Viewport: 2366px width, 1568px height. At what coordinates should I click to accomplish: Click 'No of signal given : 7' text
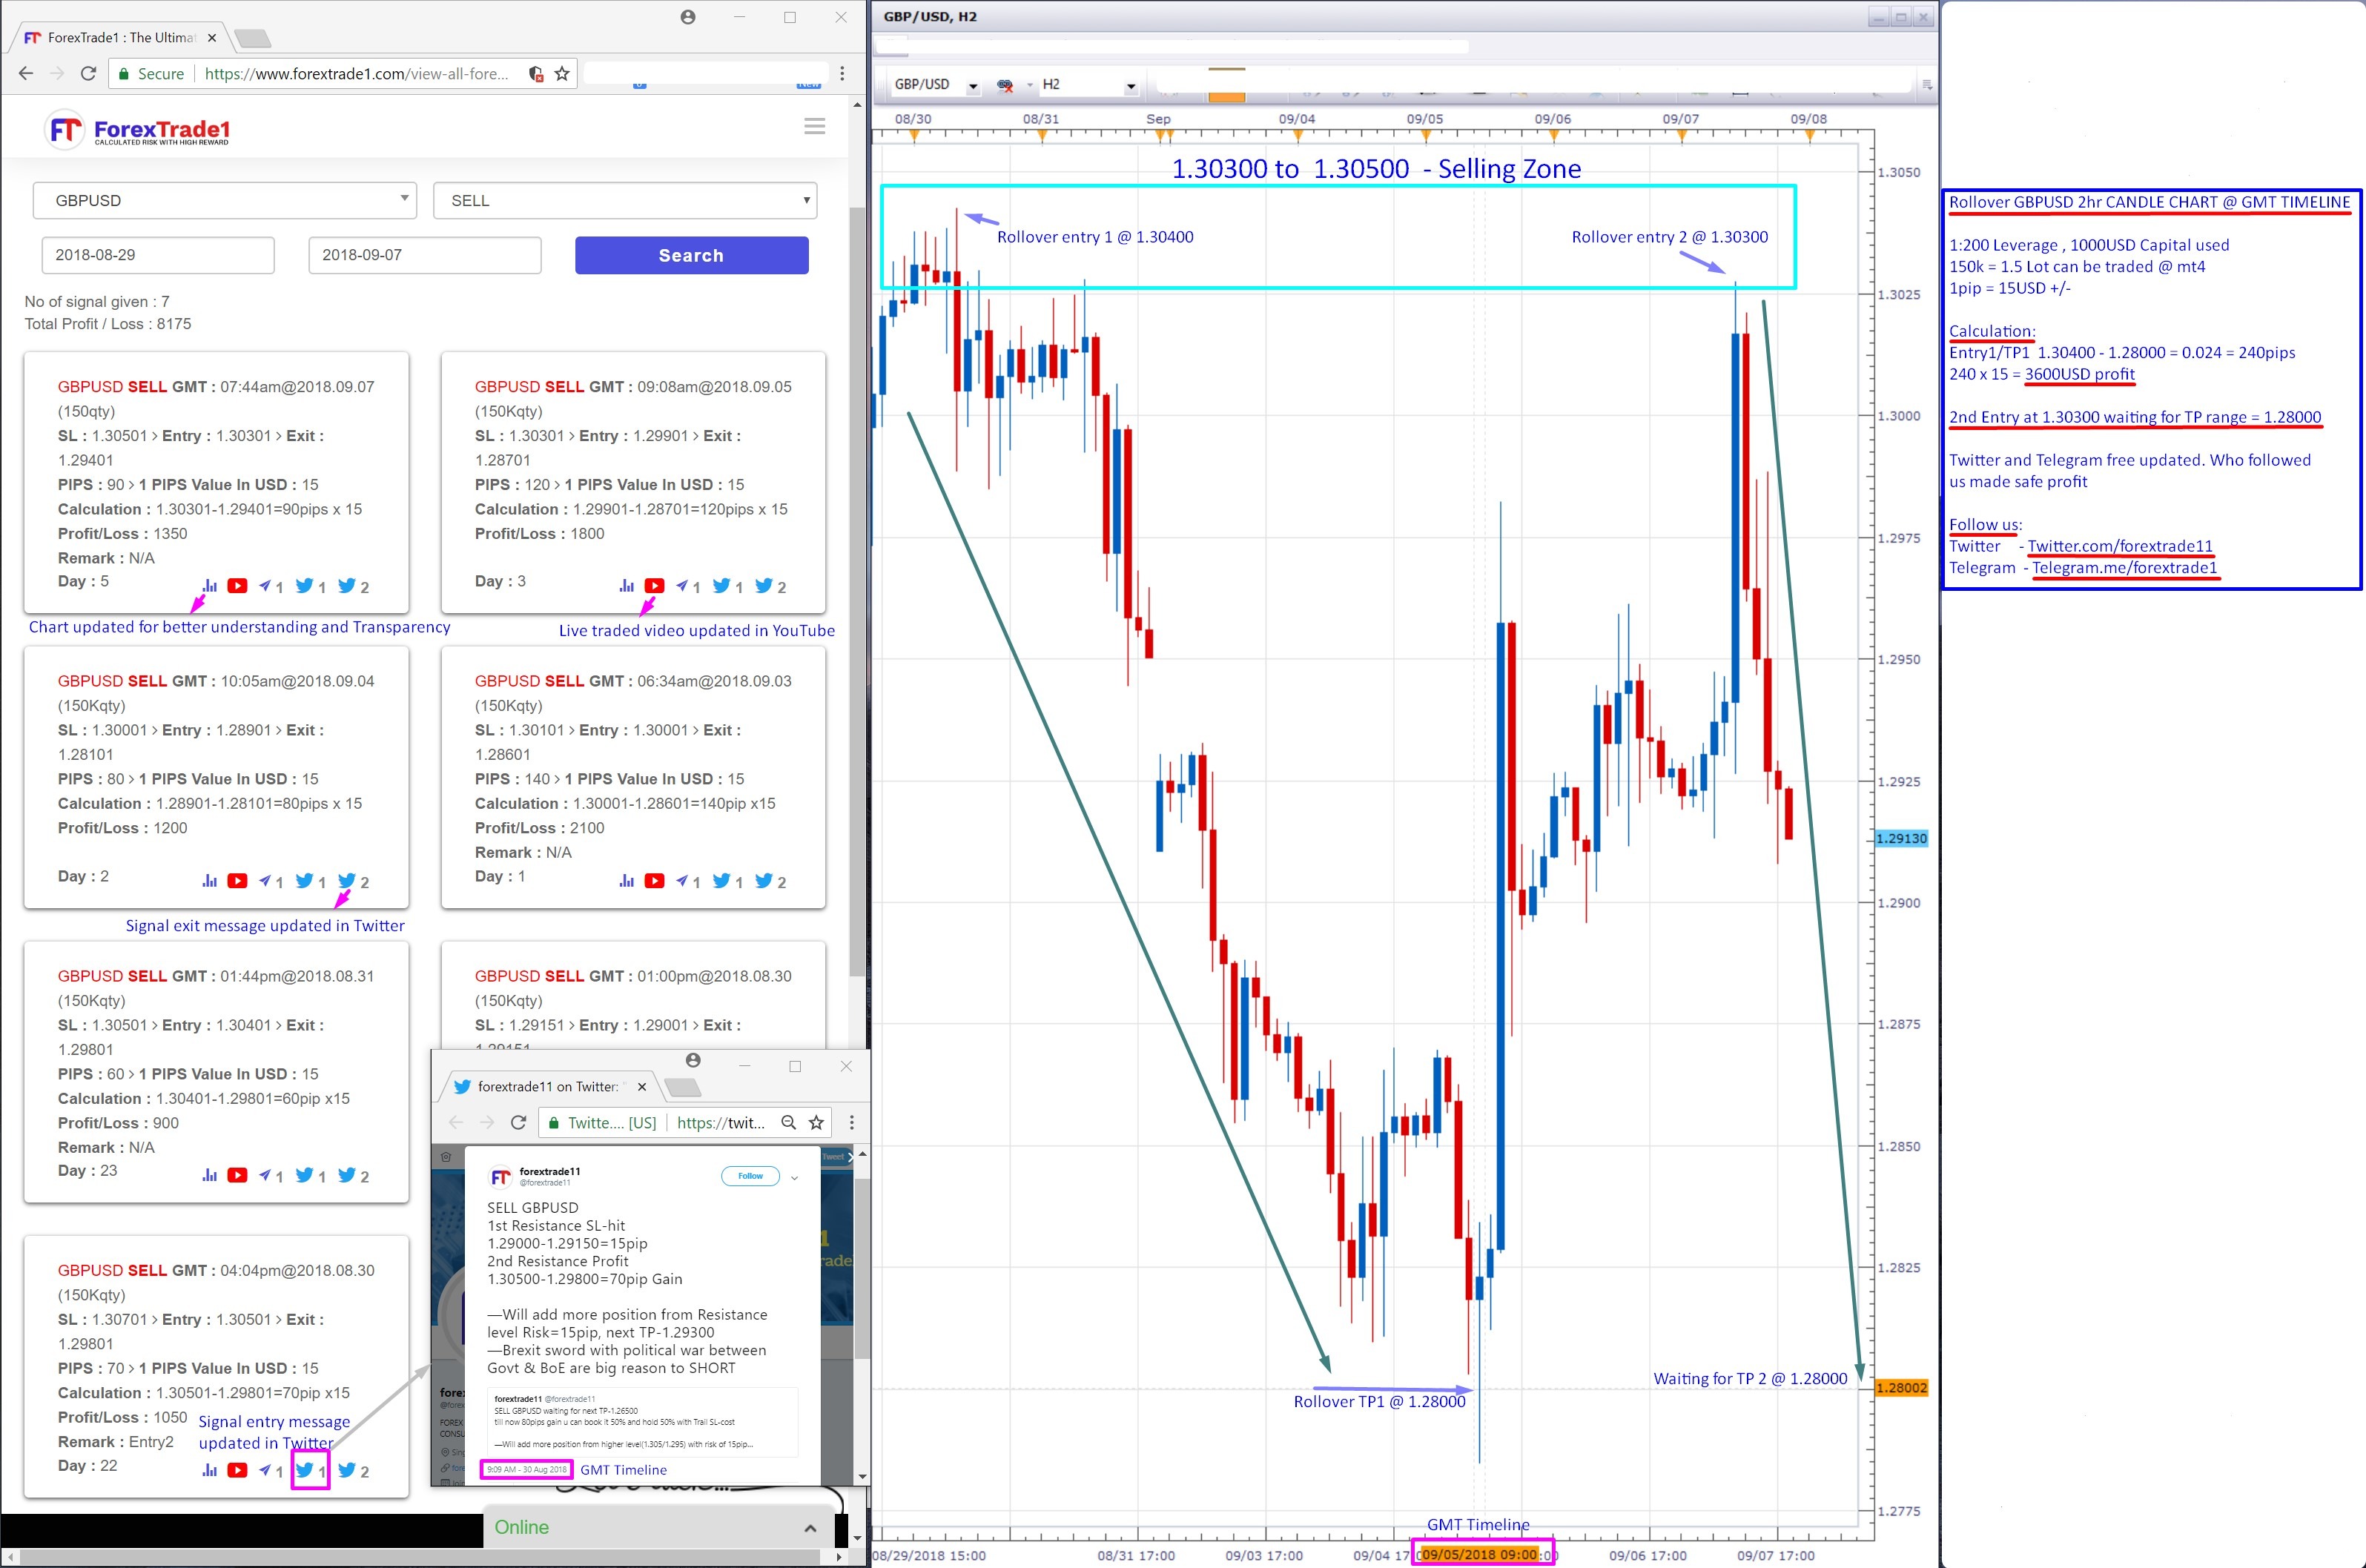97,301
